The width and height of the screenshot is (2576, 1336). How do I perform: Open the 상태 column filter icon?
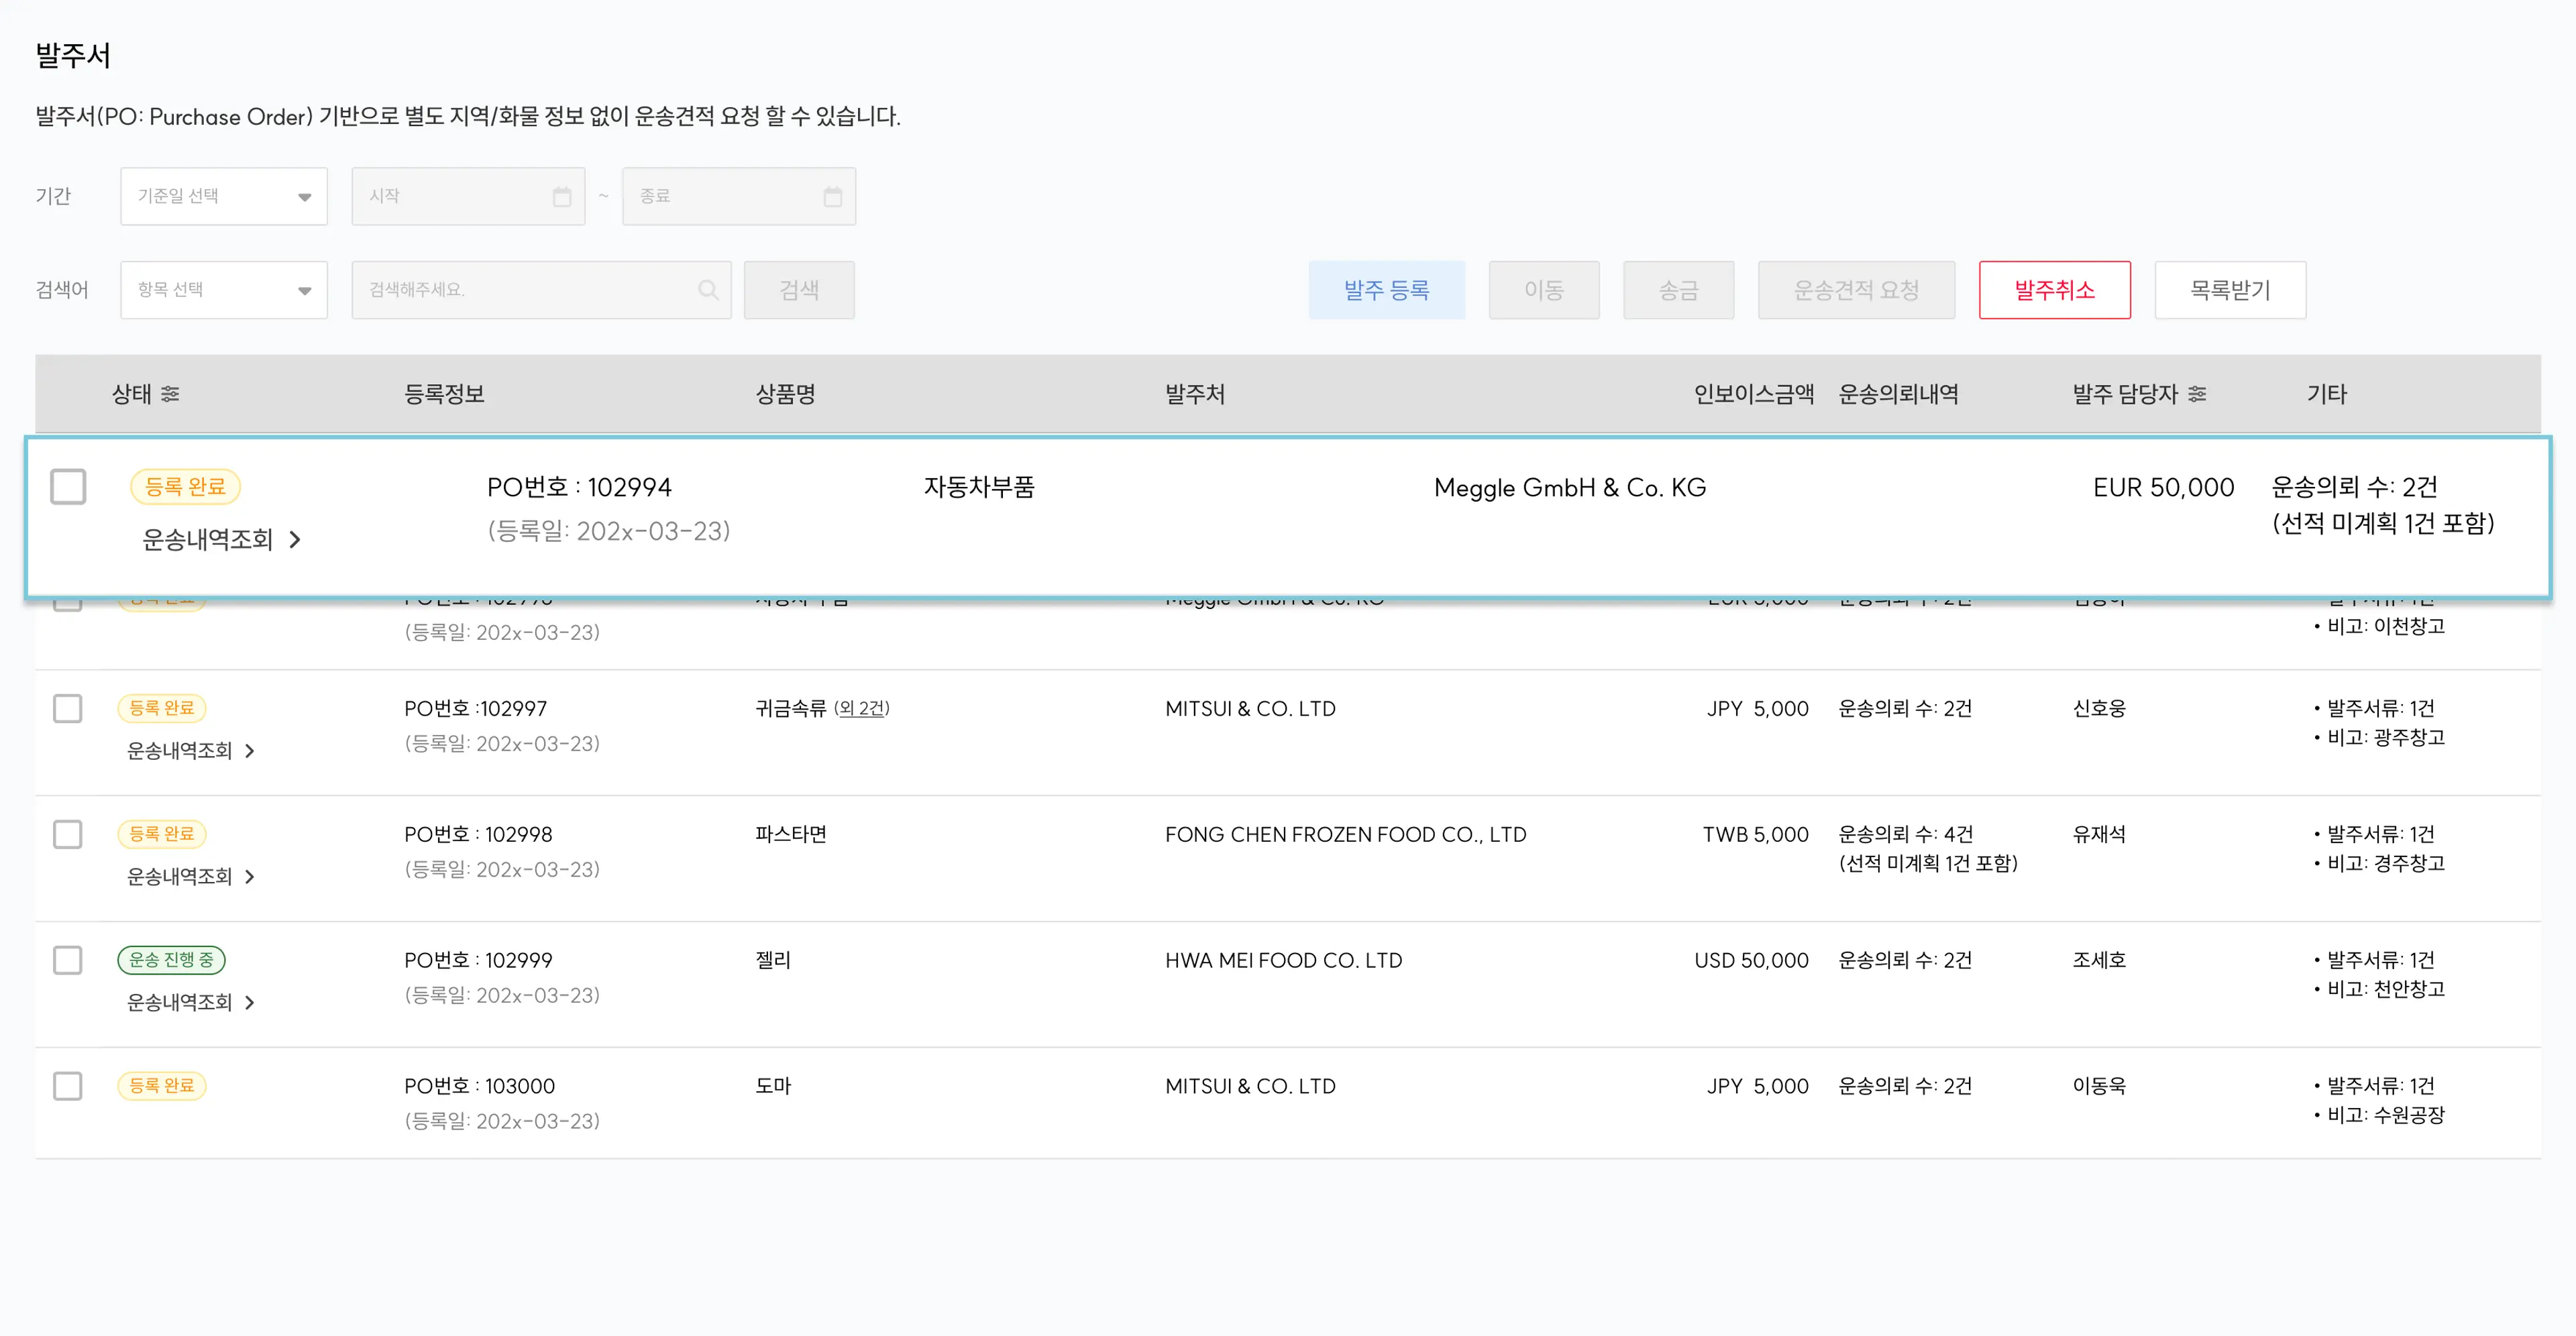[170, 394]
